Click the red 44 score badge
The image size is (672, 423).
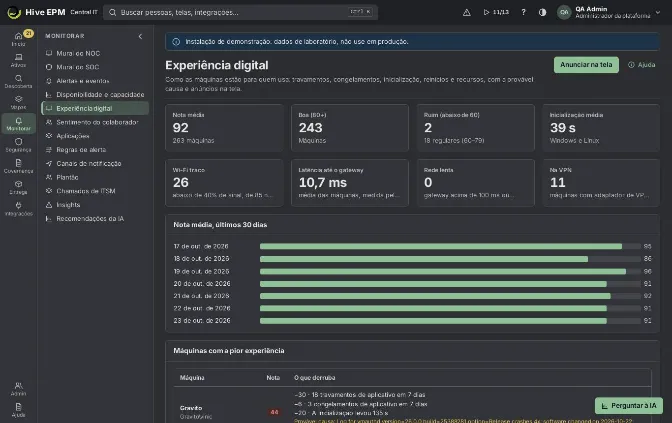274,412
